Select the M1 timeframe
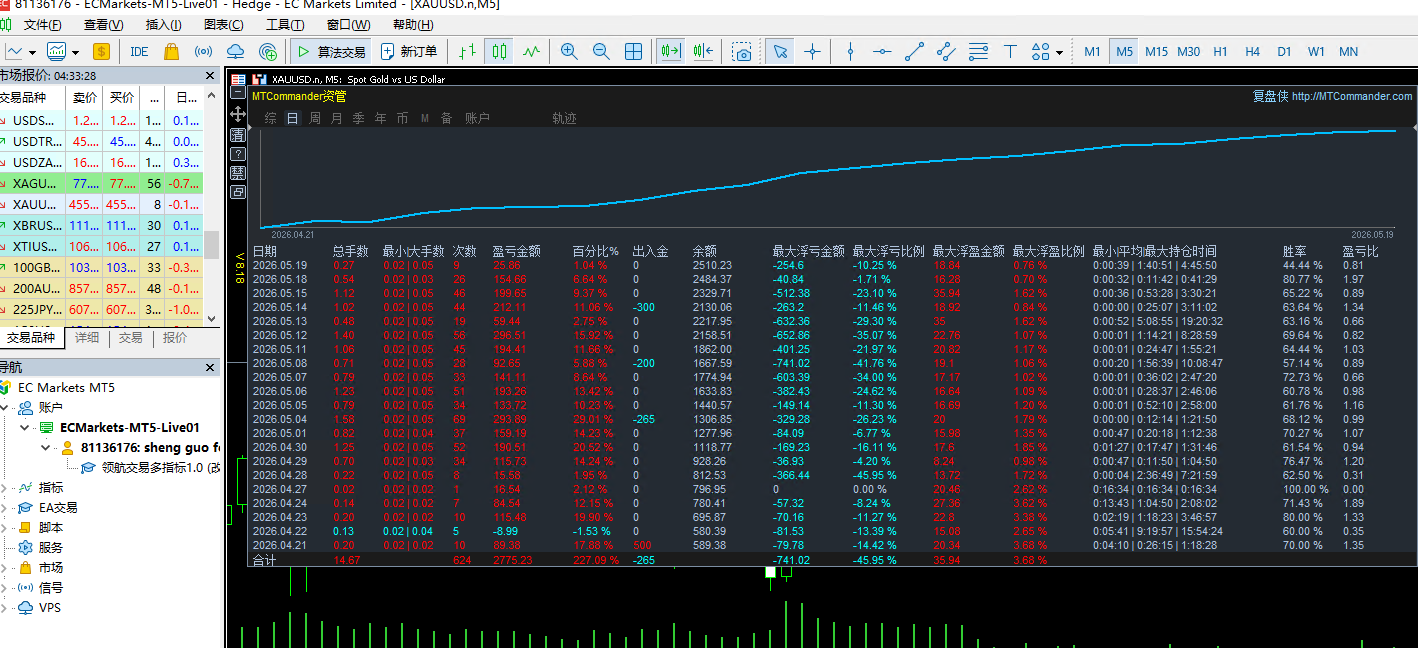 [1092, 51]
